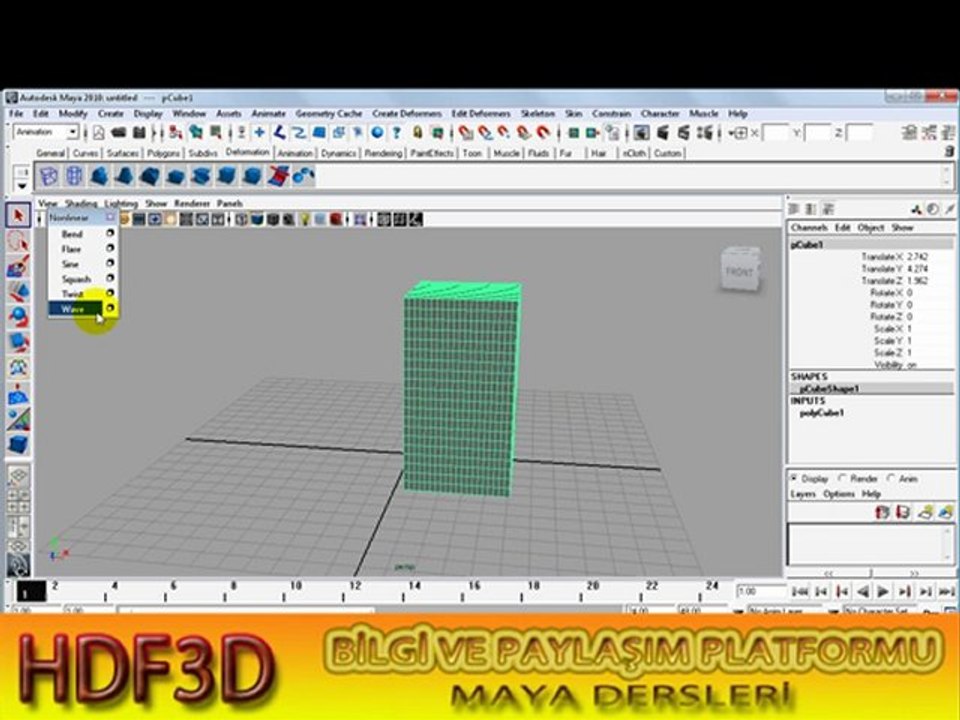
Task: Show Channel Box layout icon on right panel
Action: (795, 209)
